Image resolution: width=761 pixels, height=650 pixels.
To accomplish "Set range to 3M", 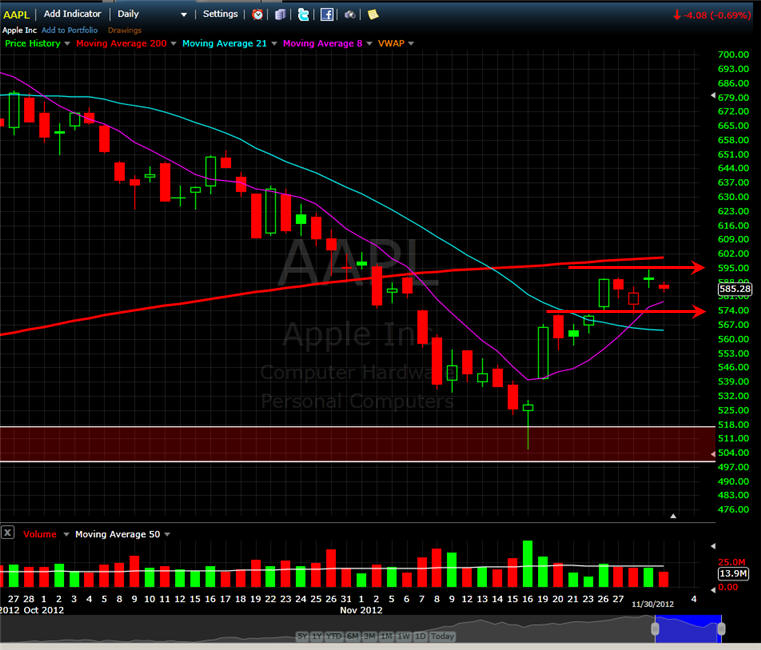I will (x=369, y=636).
